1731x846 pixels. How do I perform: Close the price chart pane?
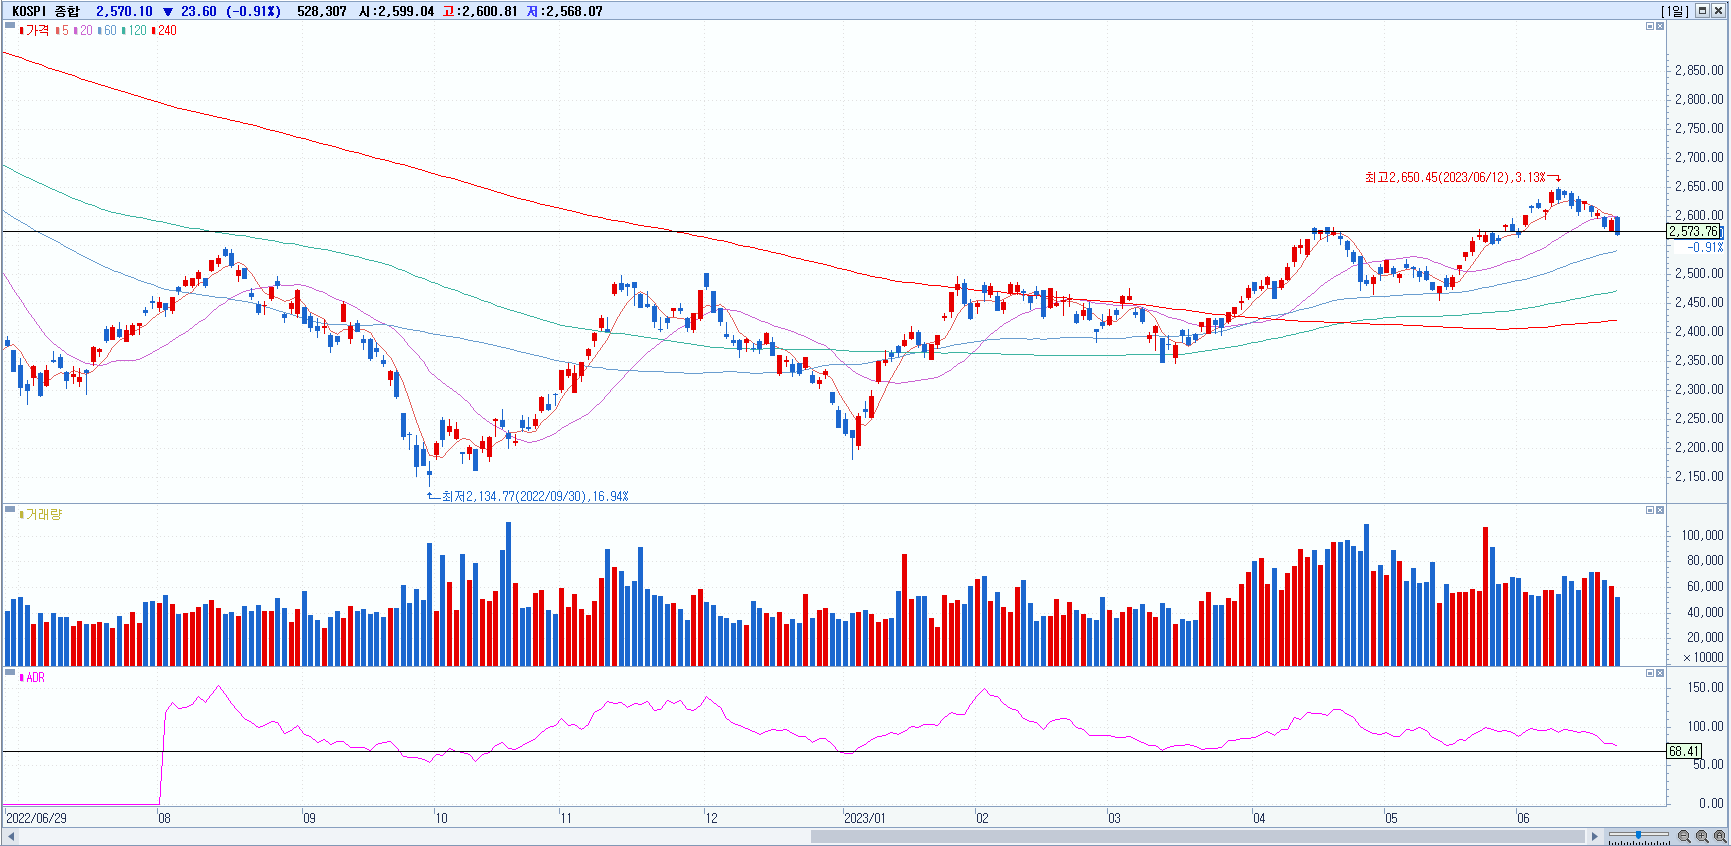point(1660,26)
